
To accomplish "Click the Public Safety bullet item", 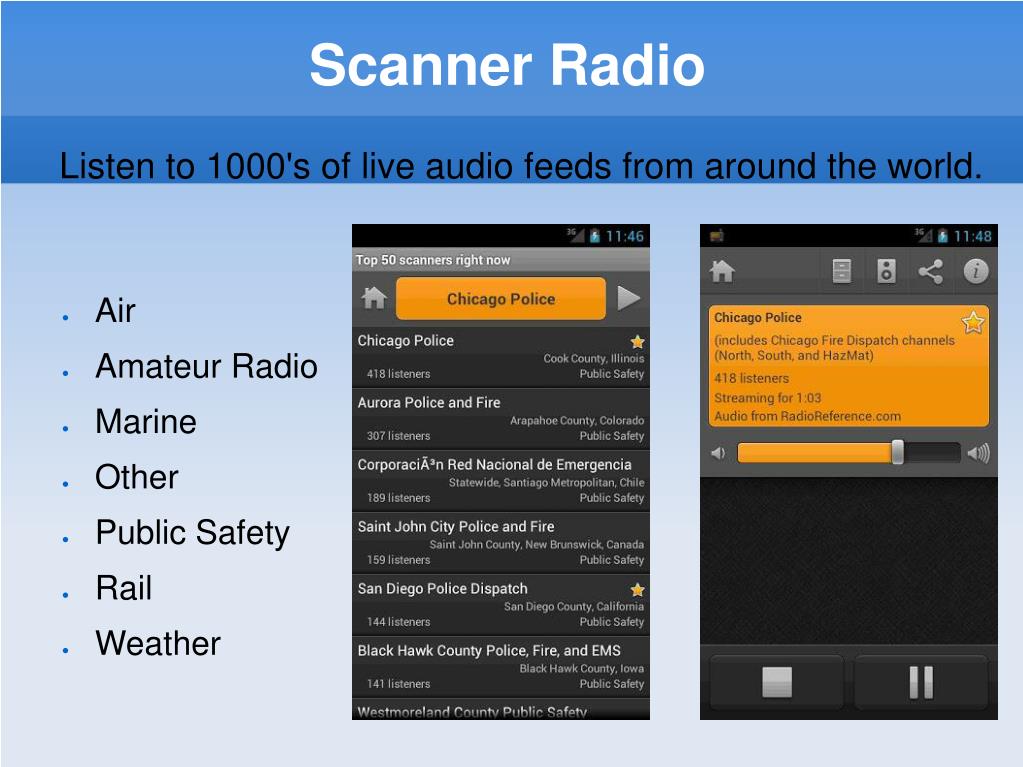I will point(192,533).
